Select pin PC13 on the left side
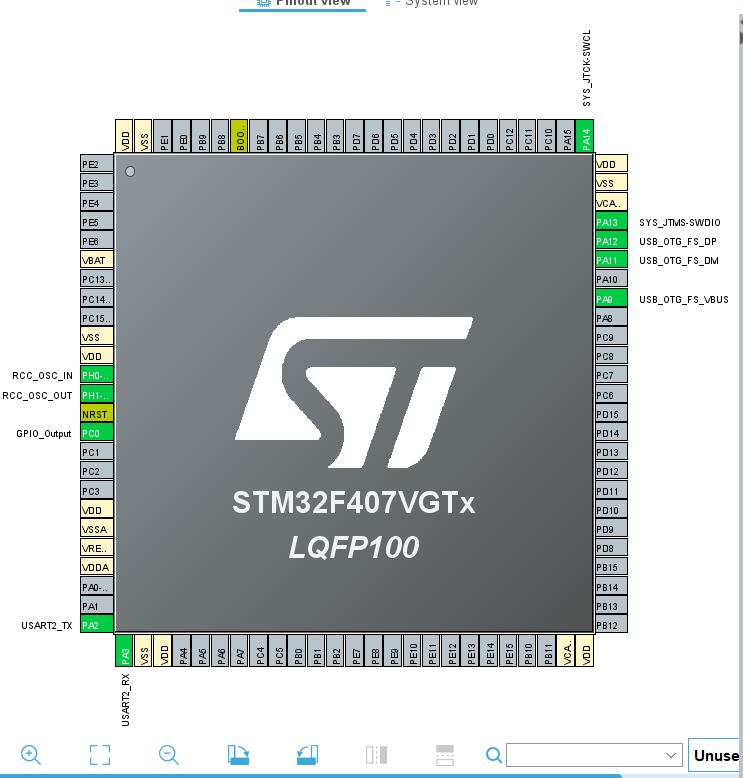The image size is (743, 778). 97,279
